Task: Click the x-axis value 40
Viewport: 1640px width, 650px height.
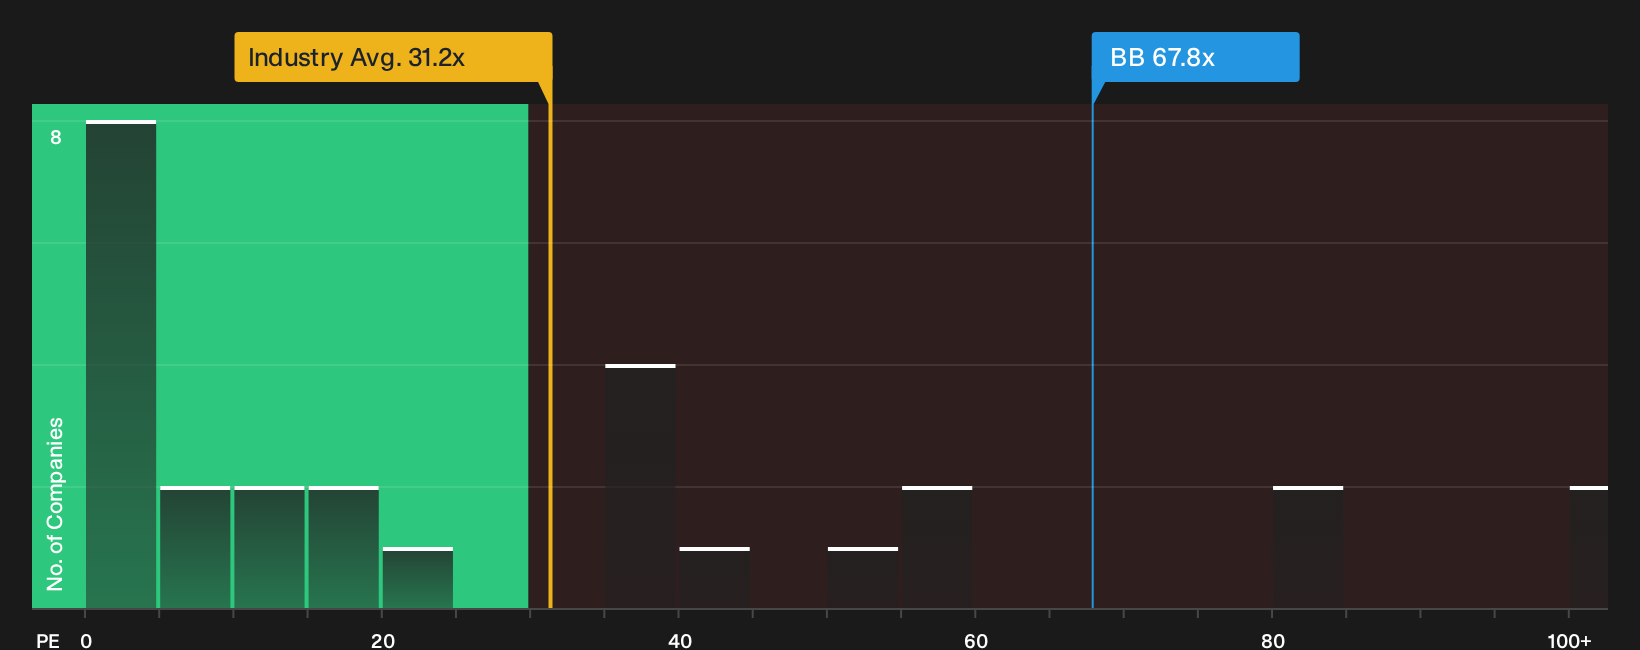Action: (x=680, y=641)
